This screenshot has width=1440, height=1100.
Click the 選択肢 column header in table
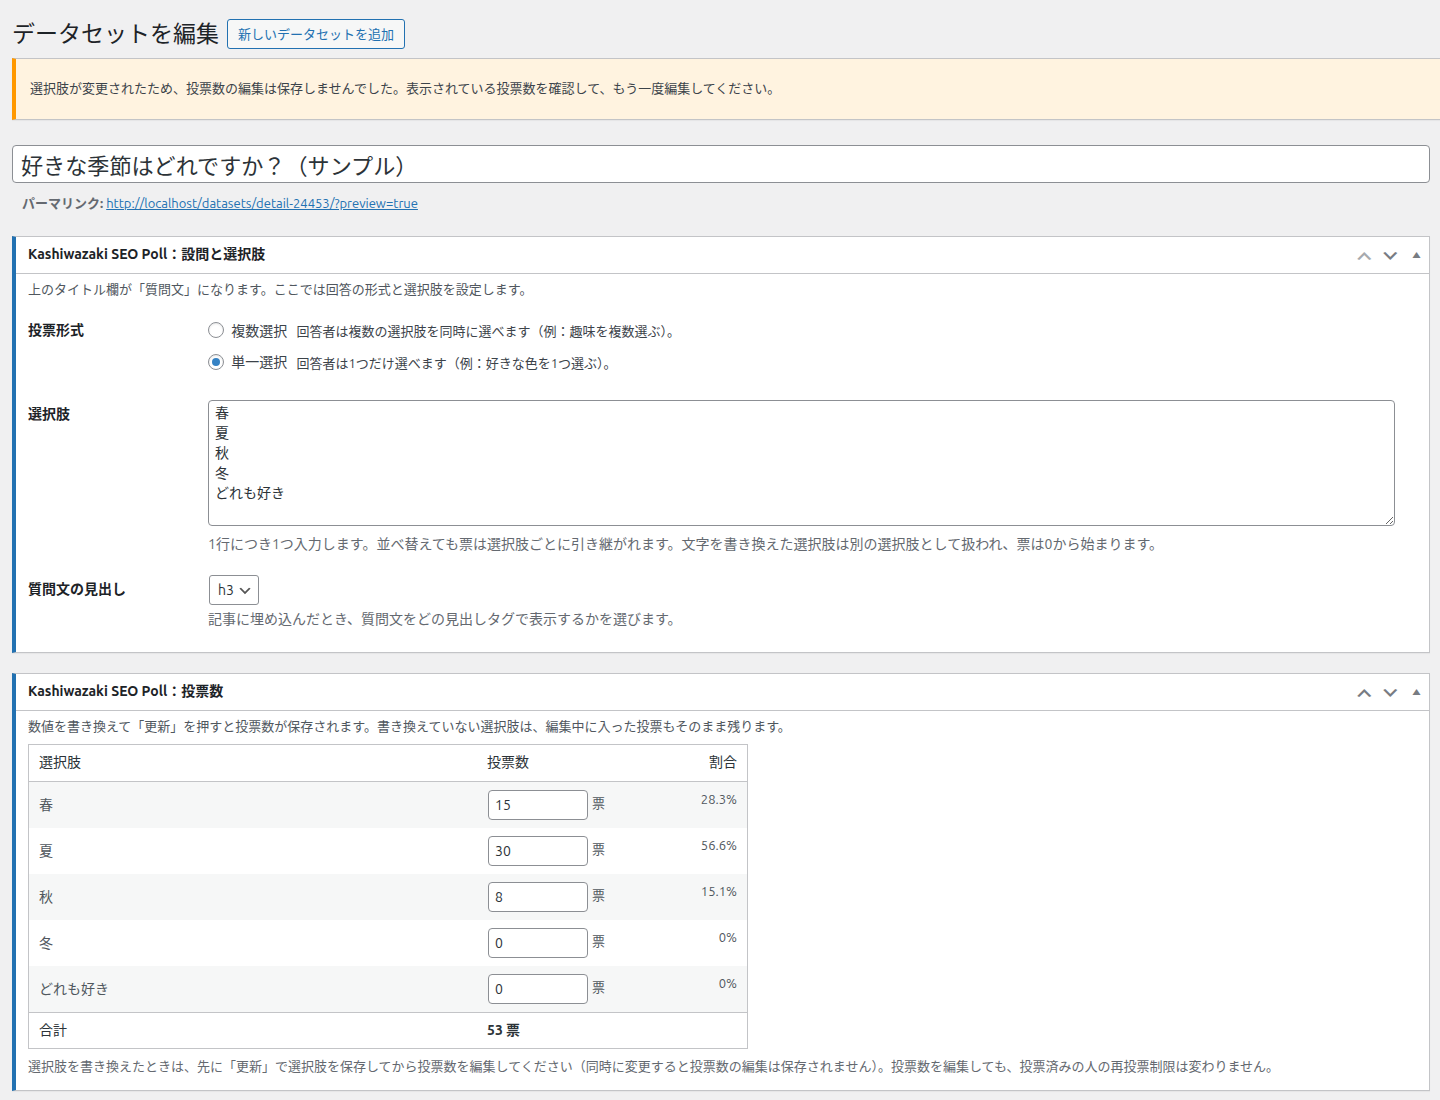pyautogui.click(x=60, y=762)
